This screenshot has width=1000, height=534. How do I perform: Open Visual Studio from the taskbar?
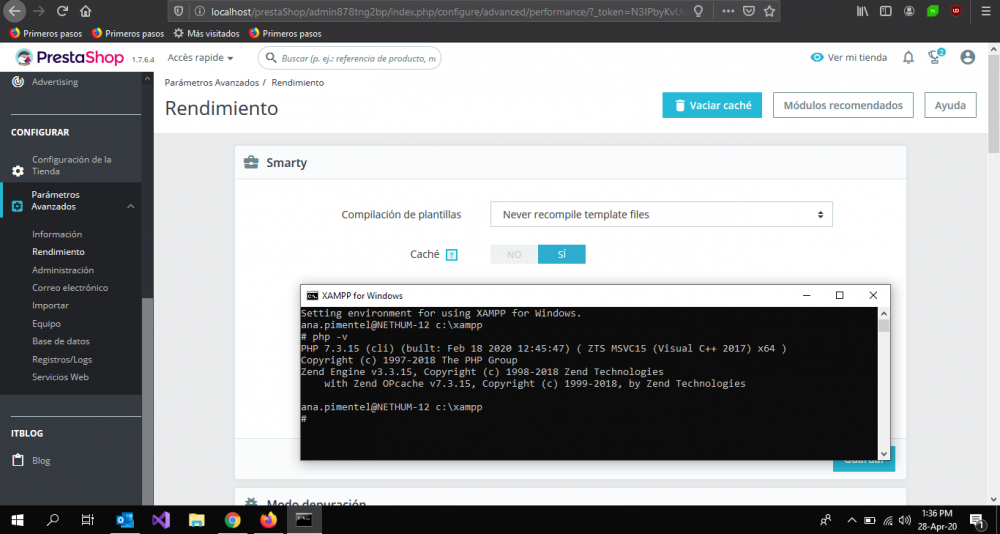pos(161,520)
